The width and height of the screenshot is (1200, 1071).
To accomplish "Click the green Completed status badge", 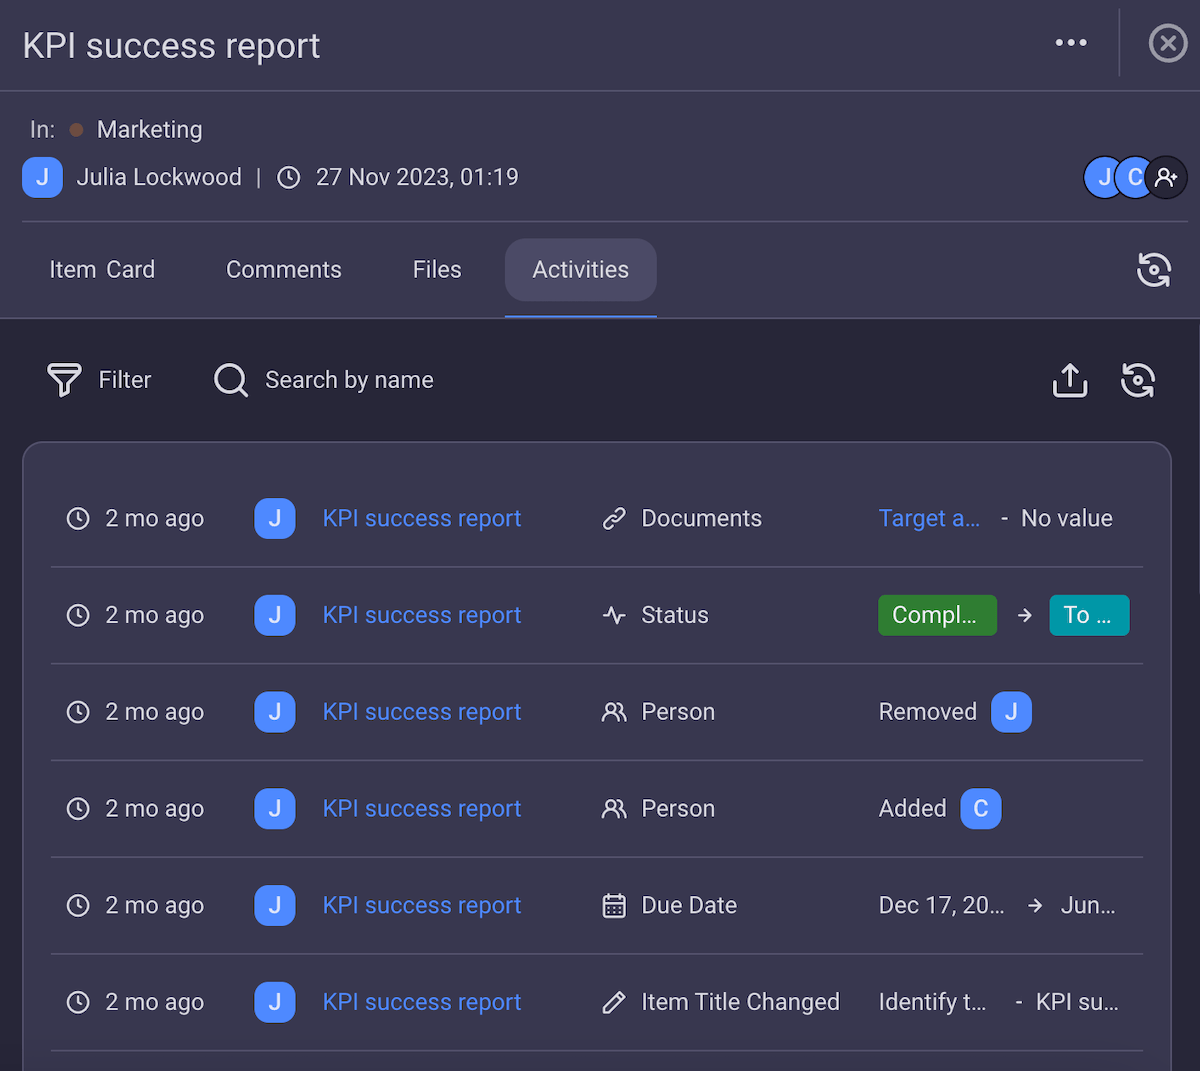I will pyautogui.click(x=936, y=615).
